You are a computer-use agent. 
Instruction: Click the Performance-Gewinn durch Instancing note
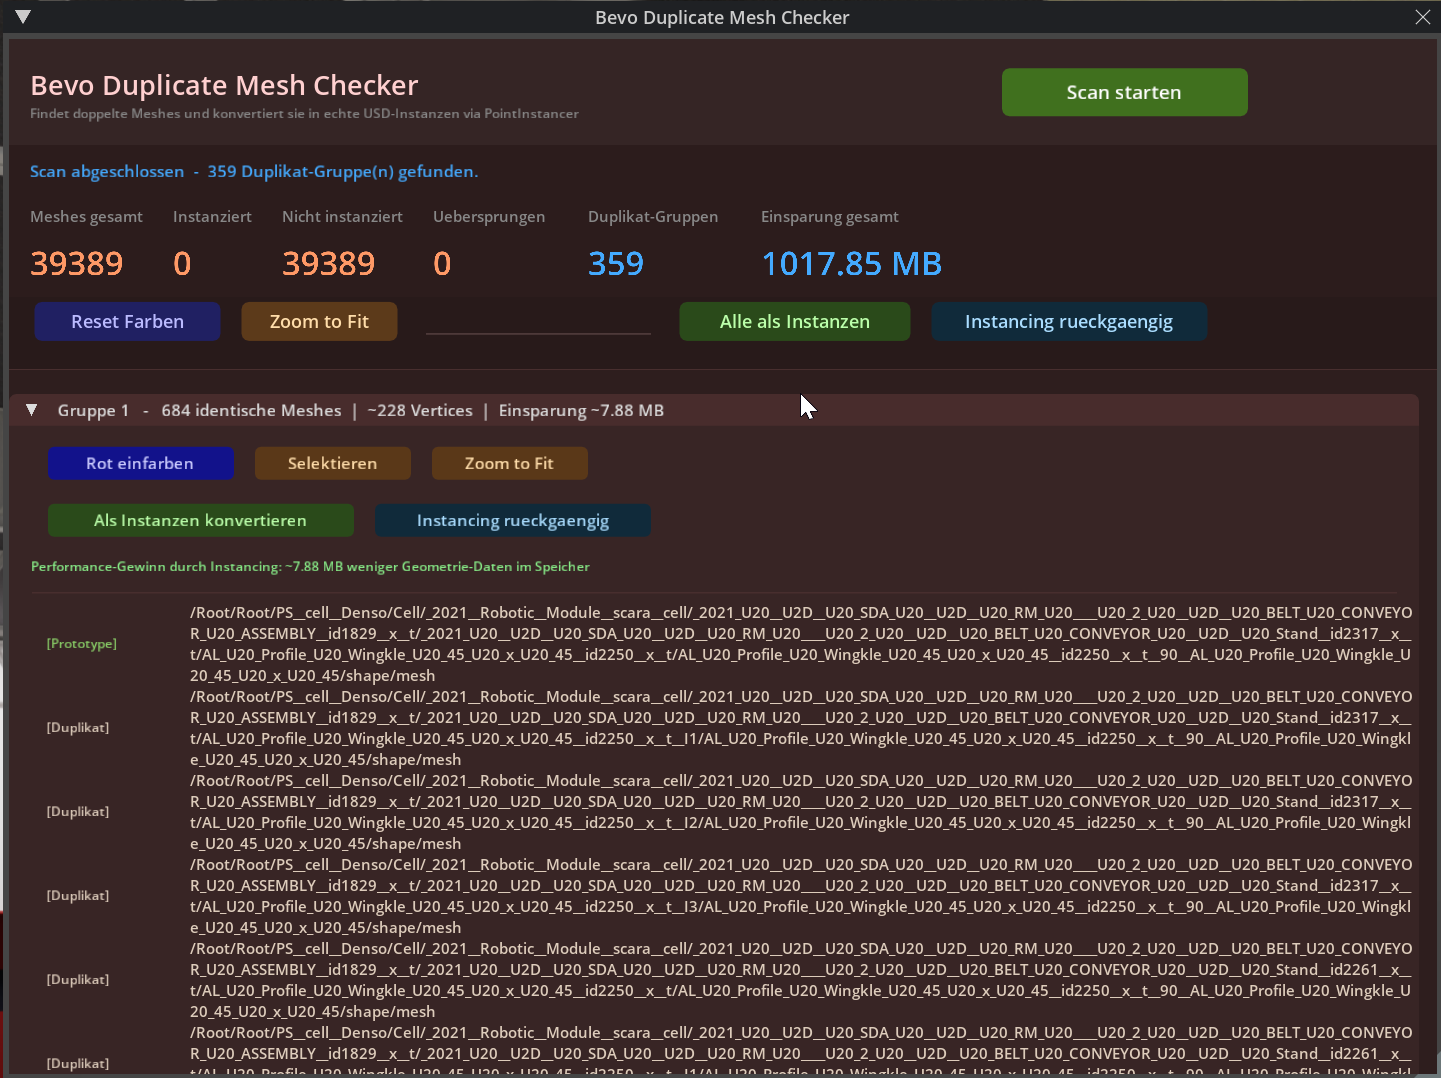pyautogui.click(x=310, y=567)
